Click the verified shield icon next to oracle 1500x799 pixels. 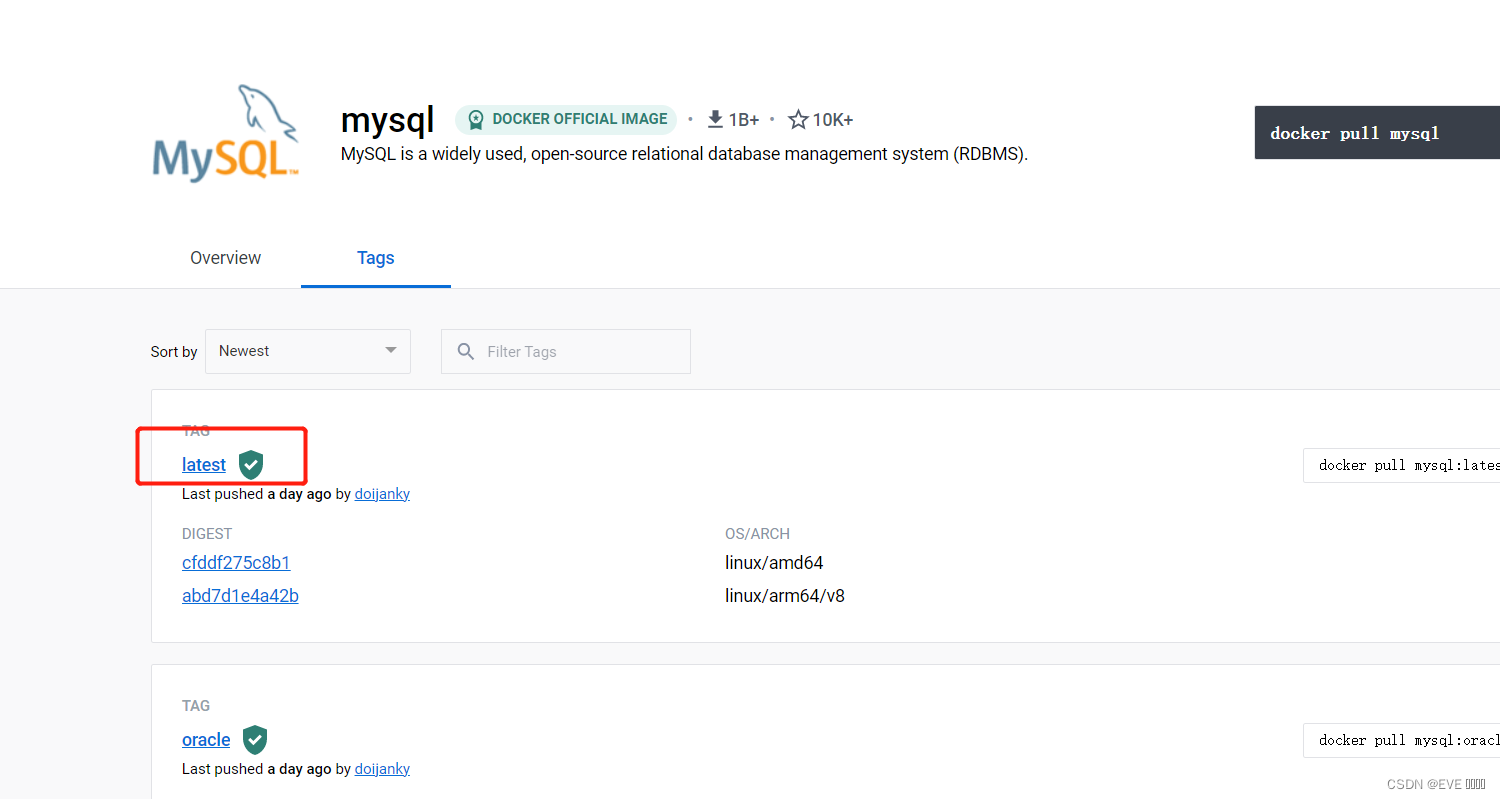coord(255,740)
